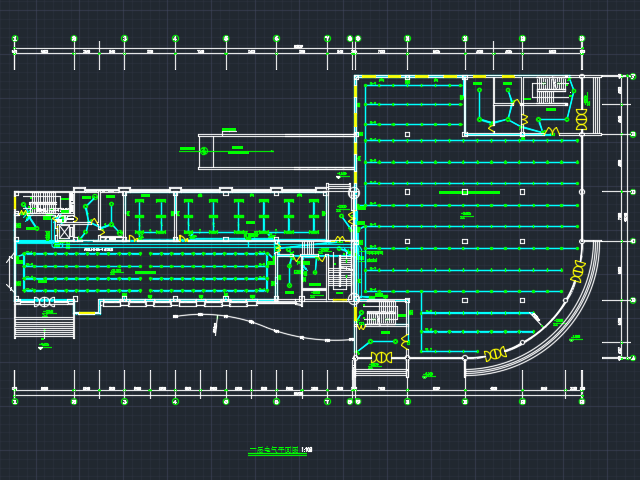Select yellow double door beside top-right stairwell
This screenshot has width=640, height=480.
[x=581, y=120]
